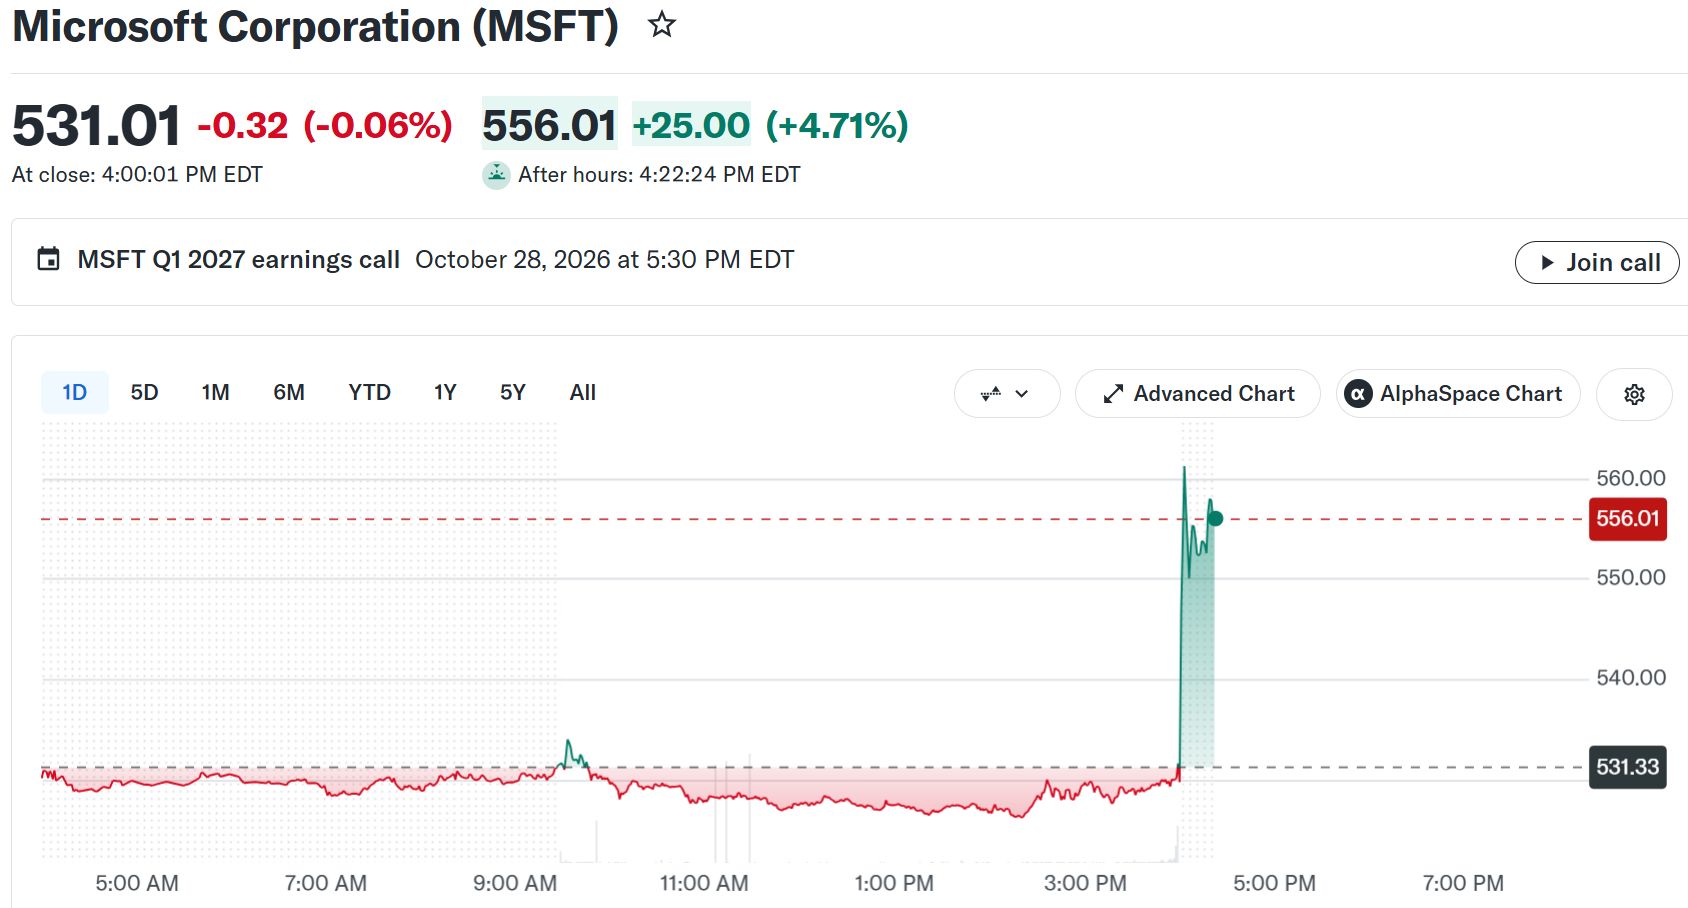The image size is (1688, 908).
Task: Select the 5Y time range
Action: [513, 393]
